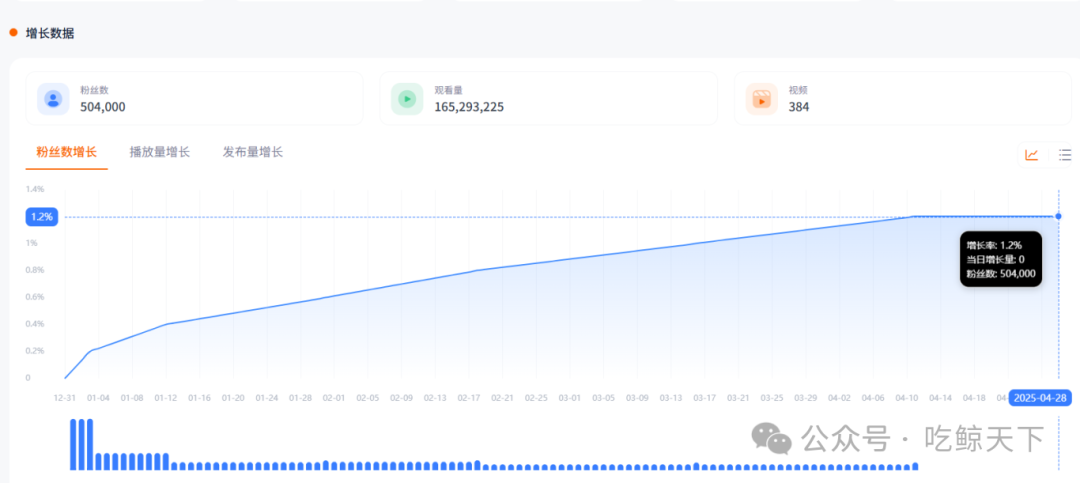Click the WeChat logo in watermark

772,438
